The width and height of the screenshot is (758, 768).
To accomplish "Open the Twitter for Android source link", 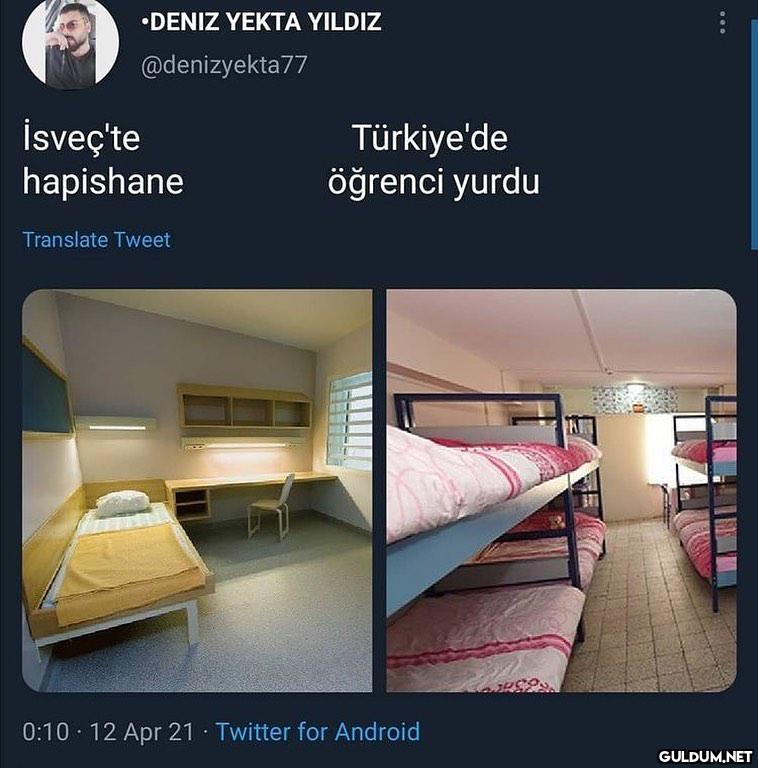I will pyautogui.click(x=318, y=732).
